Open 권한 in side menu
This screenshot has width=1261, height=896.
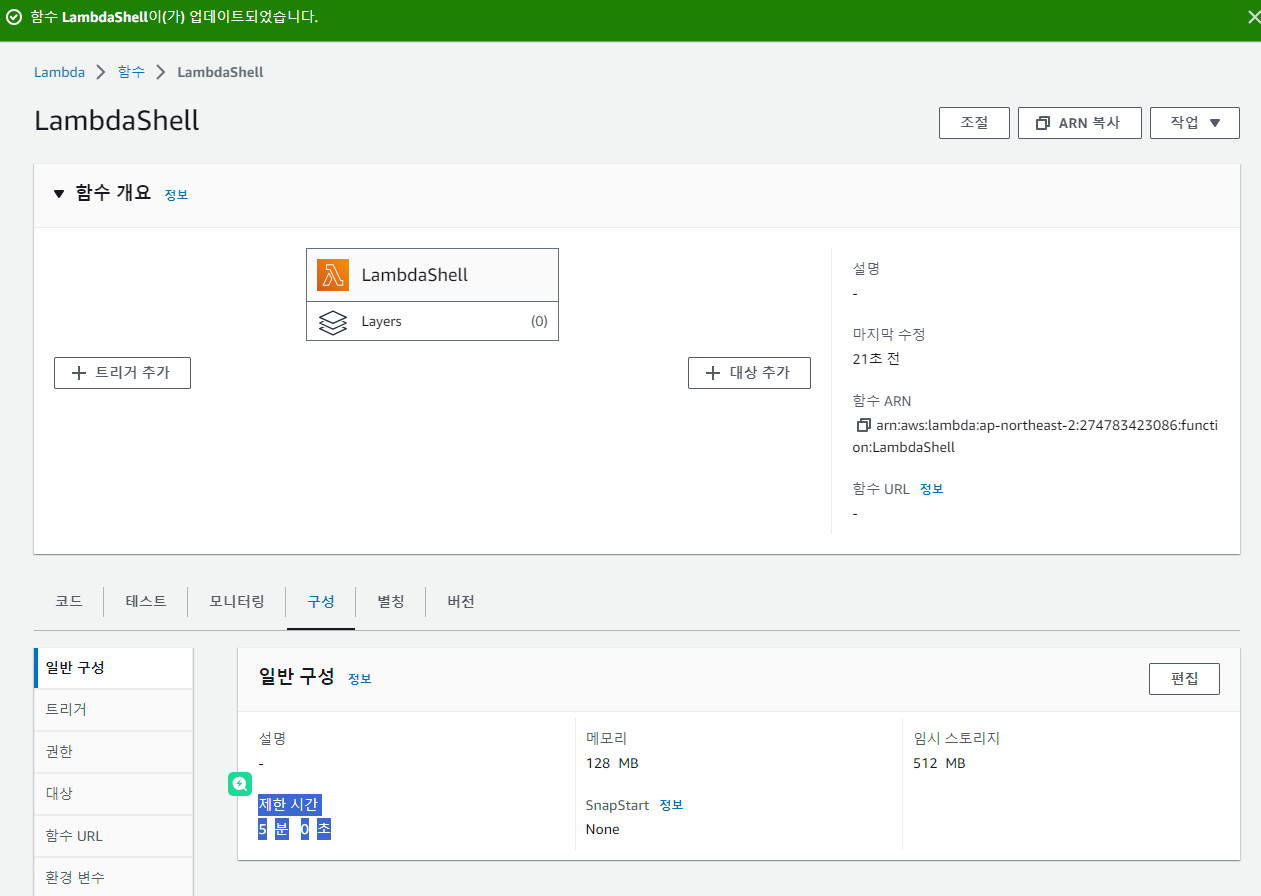point(113,751)
